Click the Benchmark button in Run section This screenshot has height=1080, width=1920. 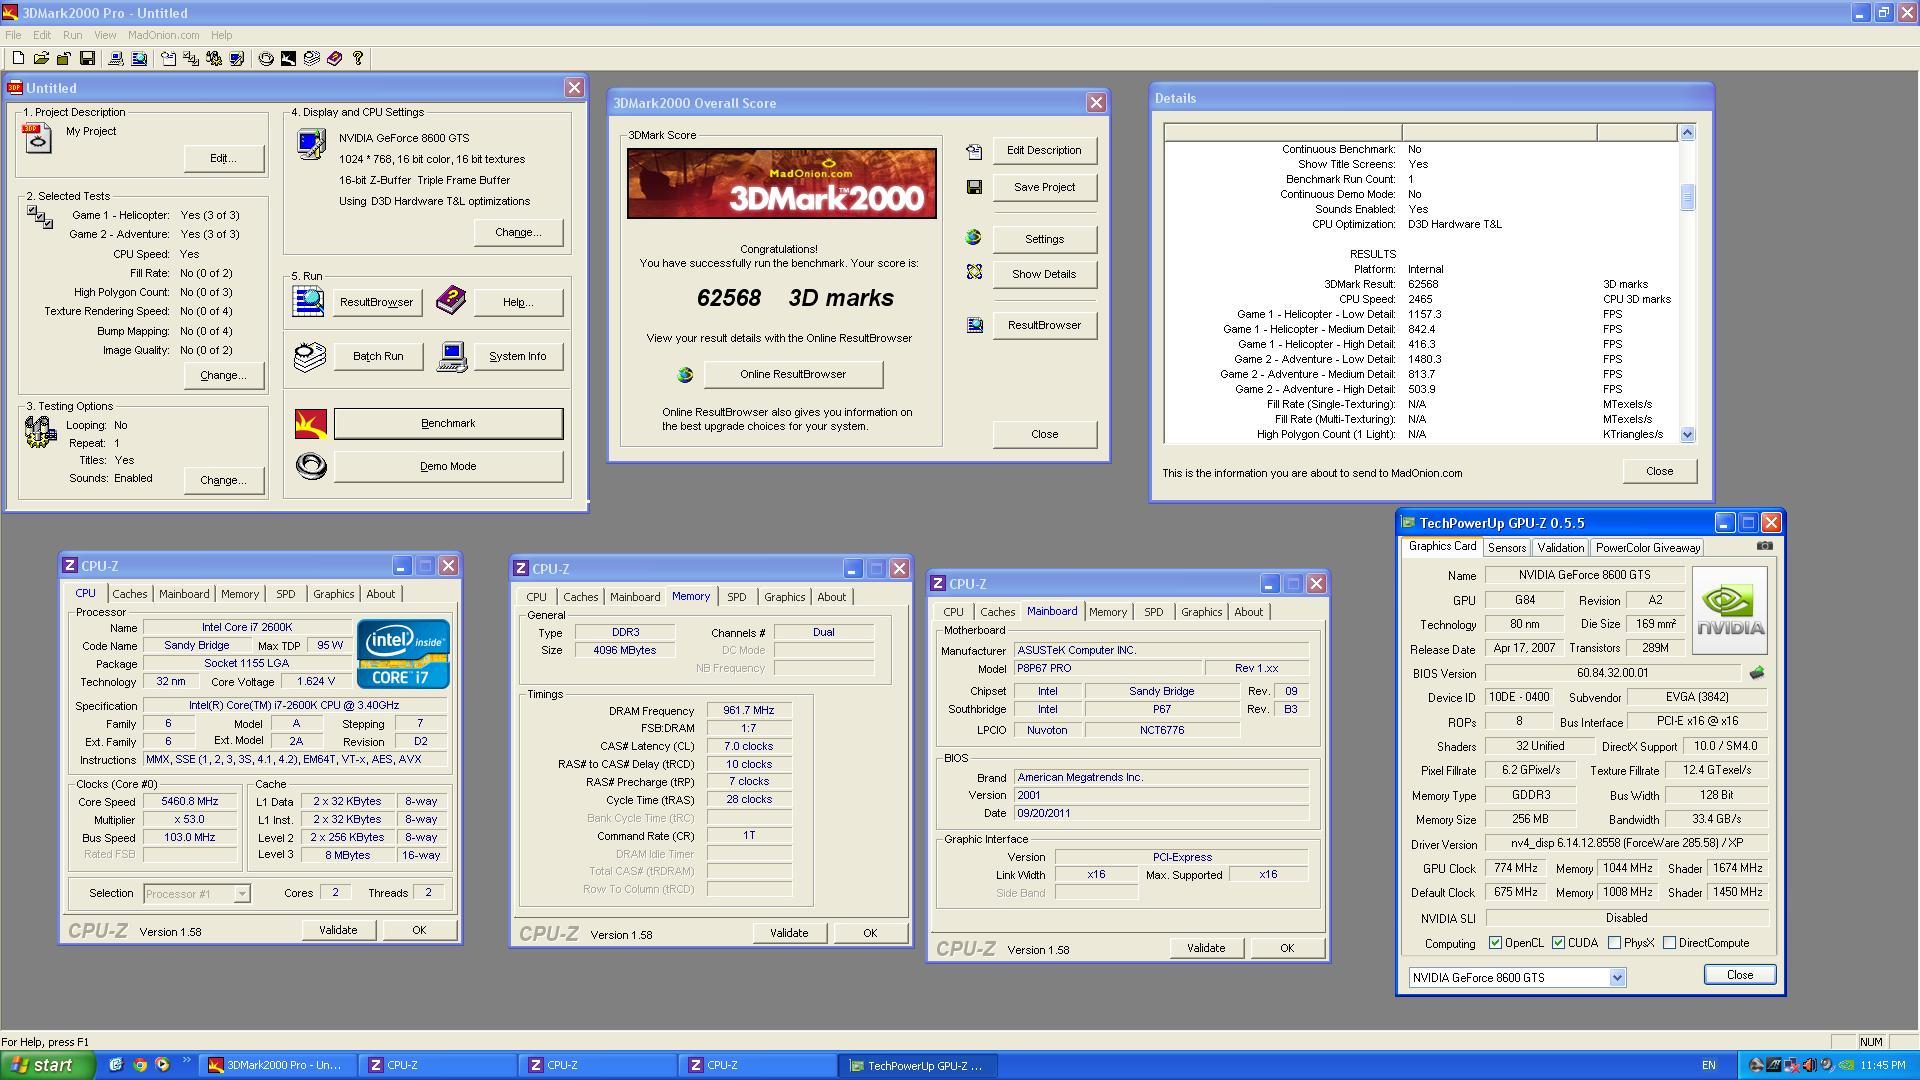click(x=448, y=424)
